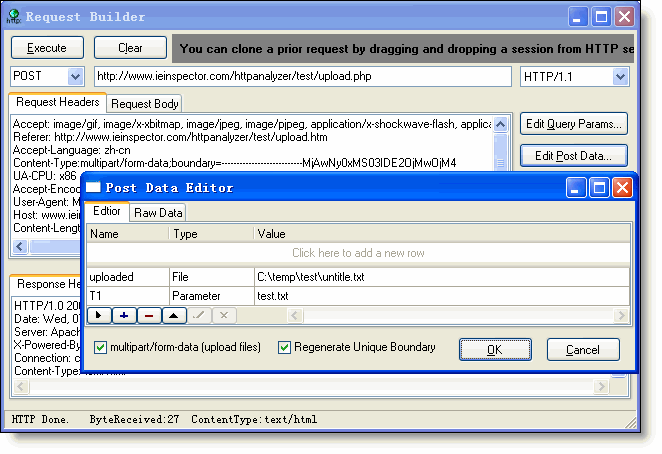Open the HTTP/1.1 version dropdown
The height and width of the screenshot is (454, 662).
[x=620, y=77]
